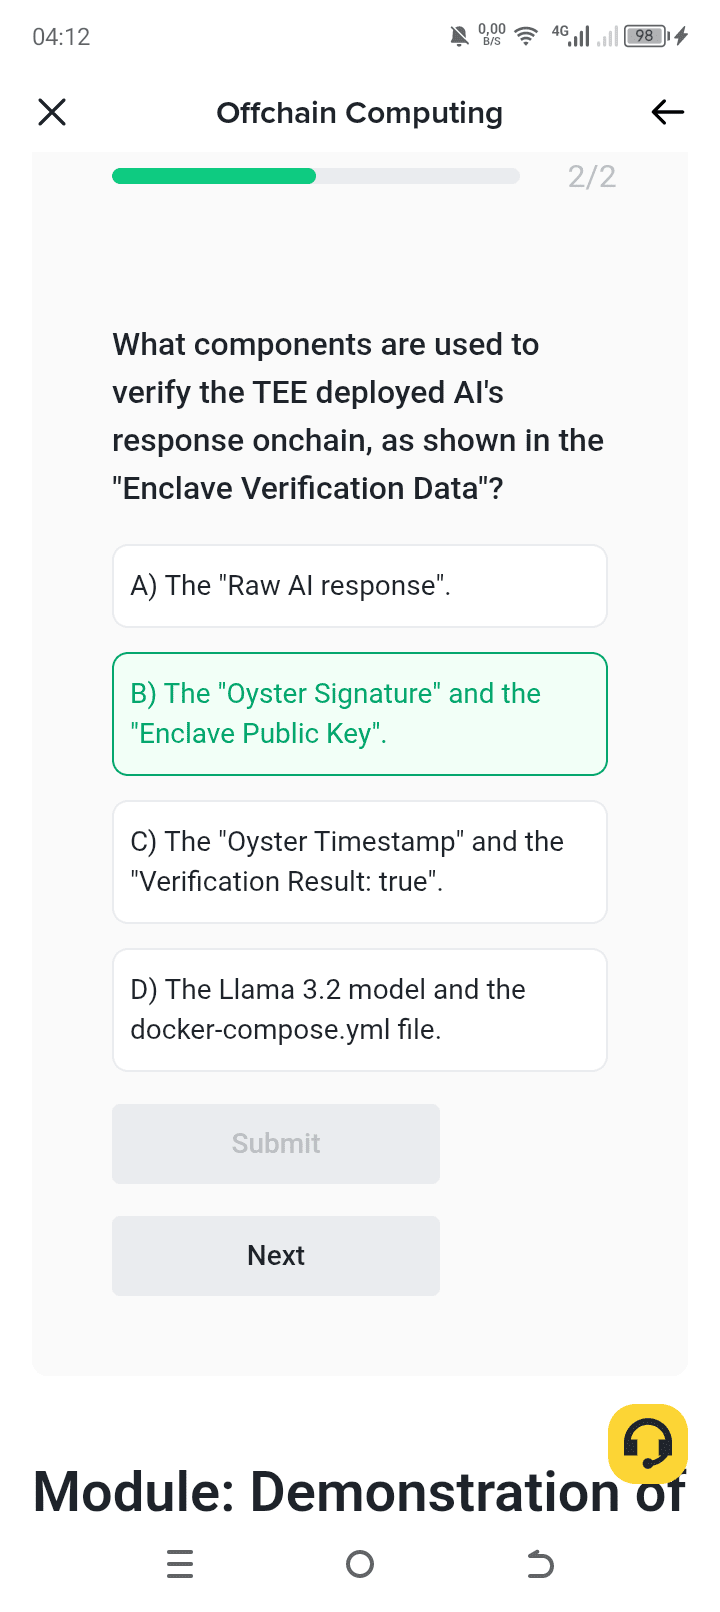Choose answer D Llama 3.2 model option
The height and width of the screenshot is (1612, 720).
tap(360, 1010)
